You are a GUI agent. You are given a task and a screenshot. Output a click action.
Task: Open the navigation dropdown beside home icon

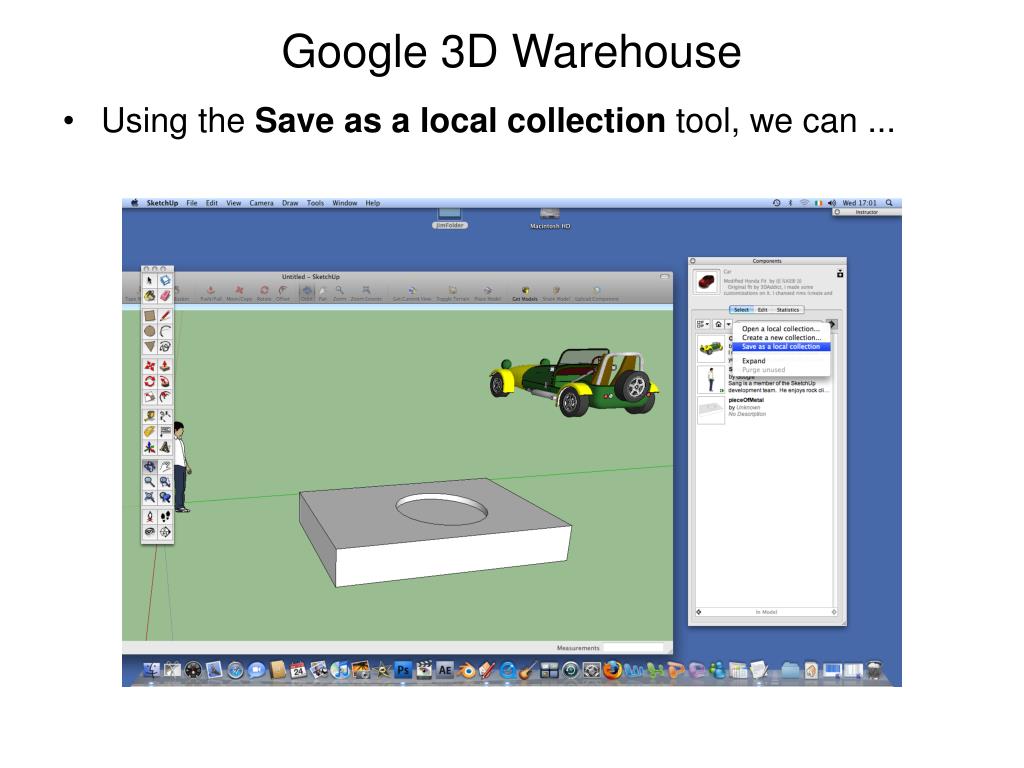728,325
